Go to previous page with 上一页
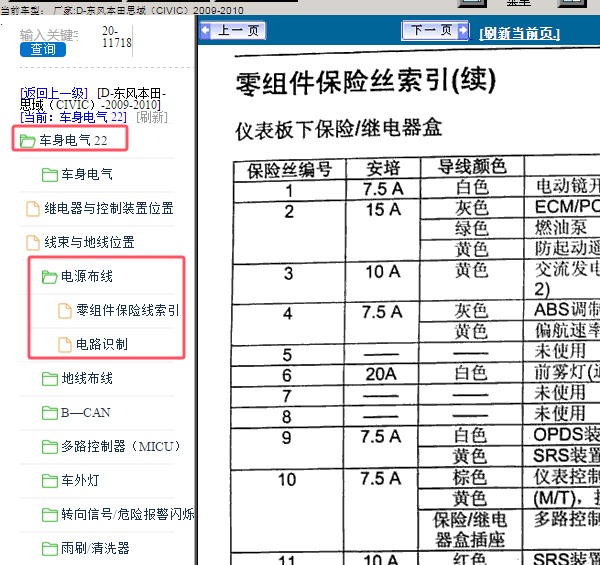Screen dimensions: 600x565 tap(233, 30)
